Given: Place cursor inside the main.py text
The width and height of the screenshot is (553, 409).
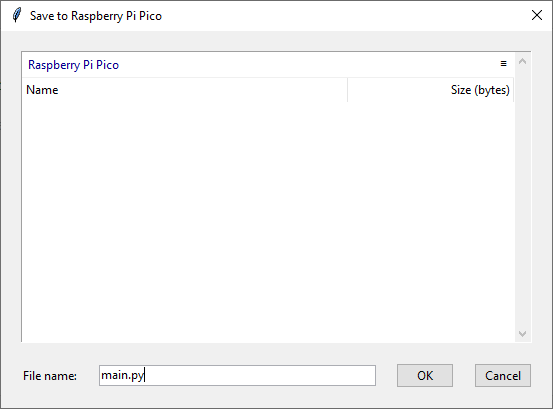Looking at the screenshot, I should coord(122,375).
